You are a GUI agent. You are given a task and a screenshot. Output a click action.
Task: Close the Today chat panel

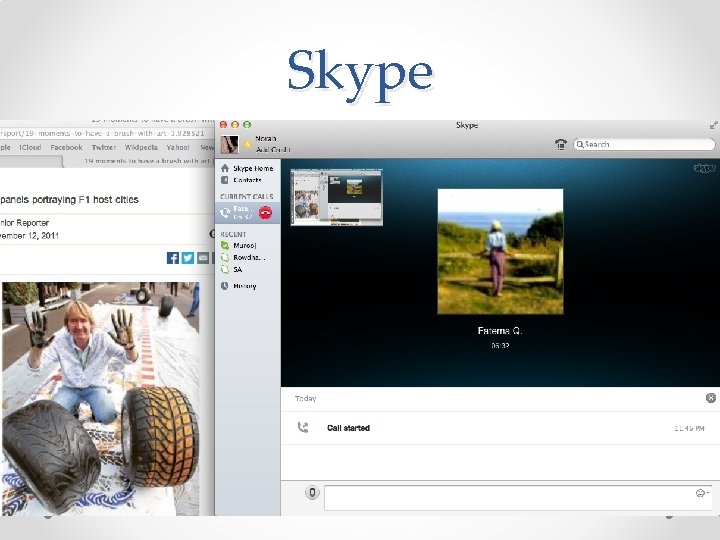pos(710,398)
